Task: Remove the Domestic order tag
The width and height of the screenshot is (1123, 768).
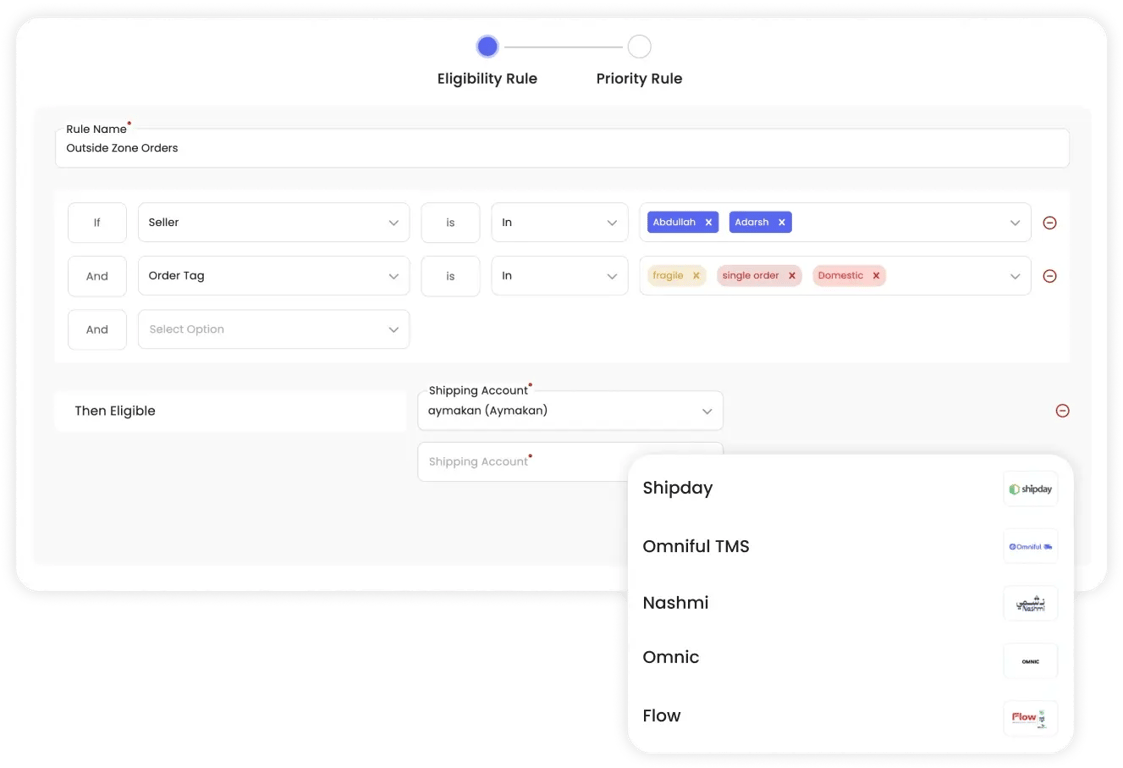Action: tap(875, 276)
